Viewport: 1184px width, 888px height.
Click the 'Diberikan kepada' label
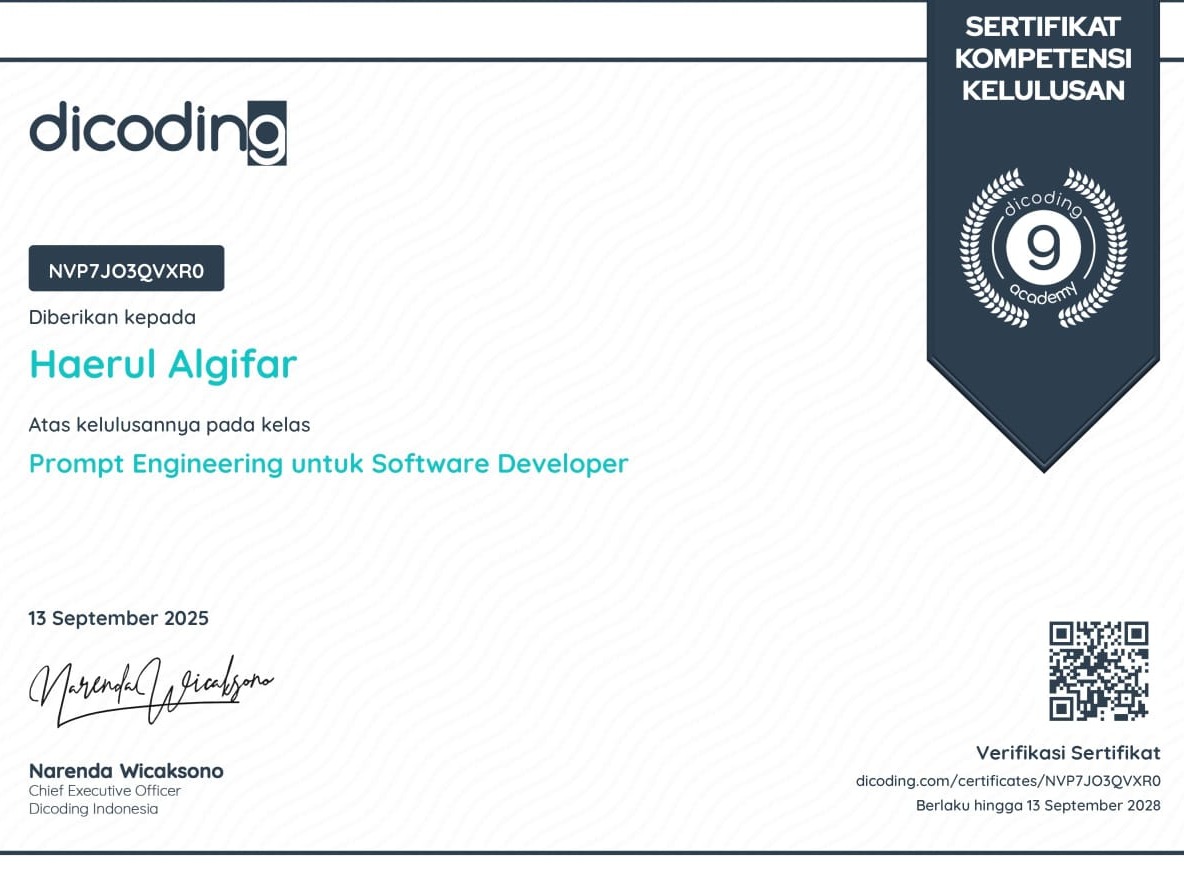coord(112,318)
